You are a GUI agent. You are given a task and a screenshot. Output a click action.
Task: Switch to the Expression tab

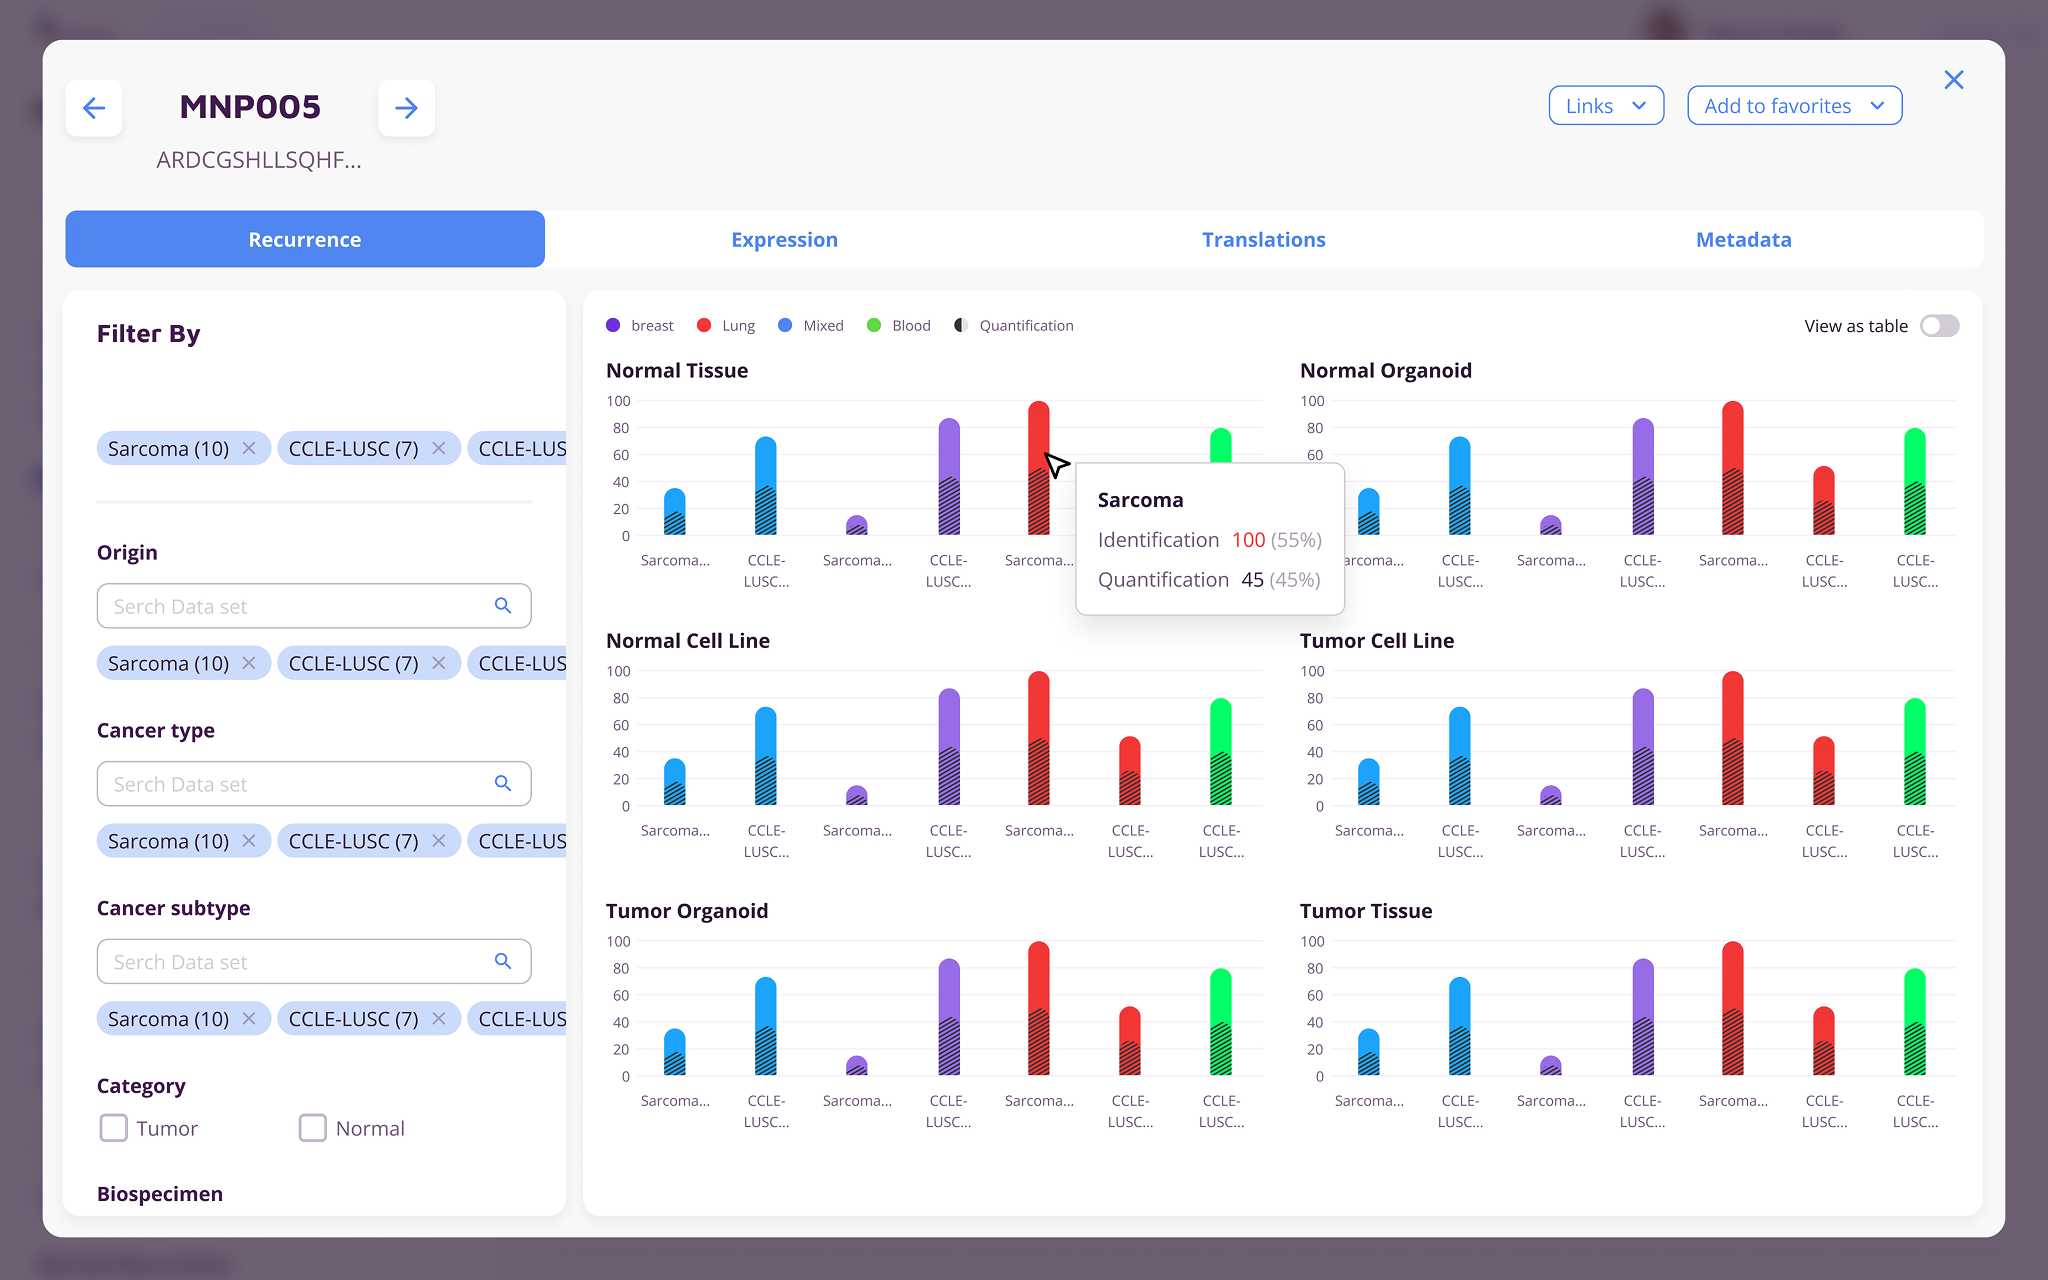pyautogui.click(x=784, y=240)
